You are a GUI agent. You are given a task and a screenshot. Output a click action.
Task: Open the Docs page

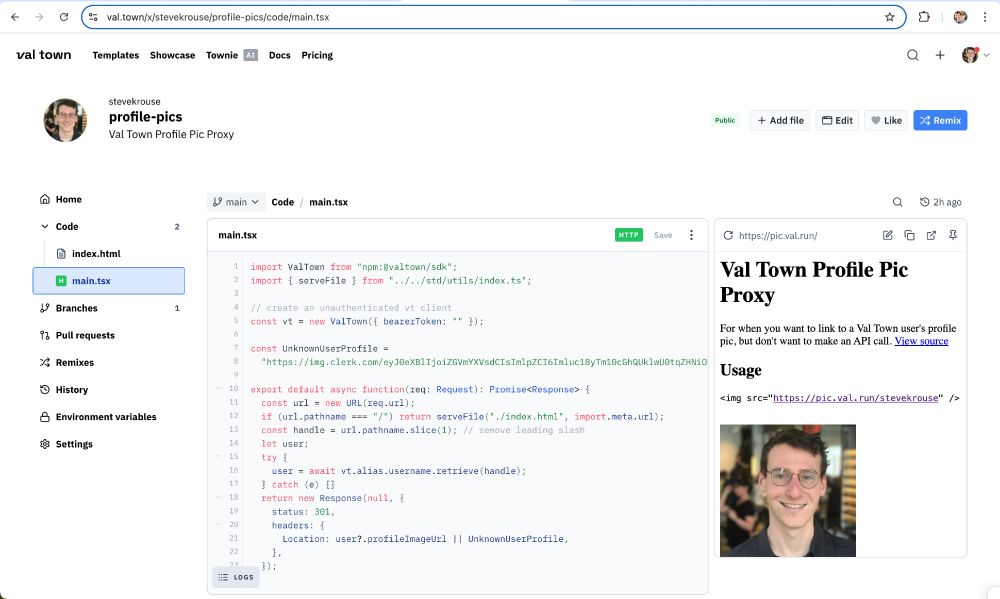[279, 55]
